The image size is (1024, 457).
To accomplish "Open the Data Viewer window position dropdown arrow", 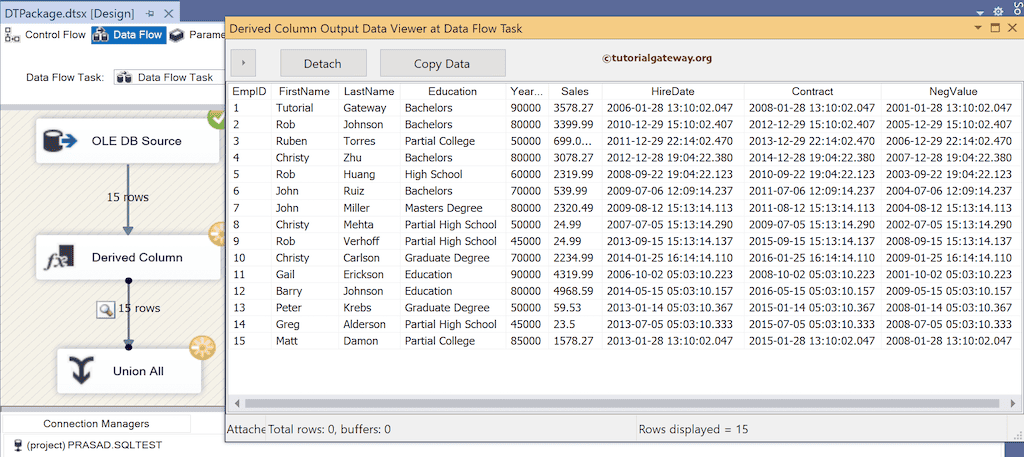I will point(976,29).
